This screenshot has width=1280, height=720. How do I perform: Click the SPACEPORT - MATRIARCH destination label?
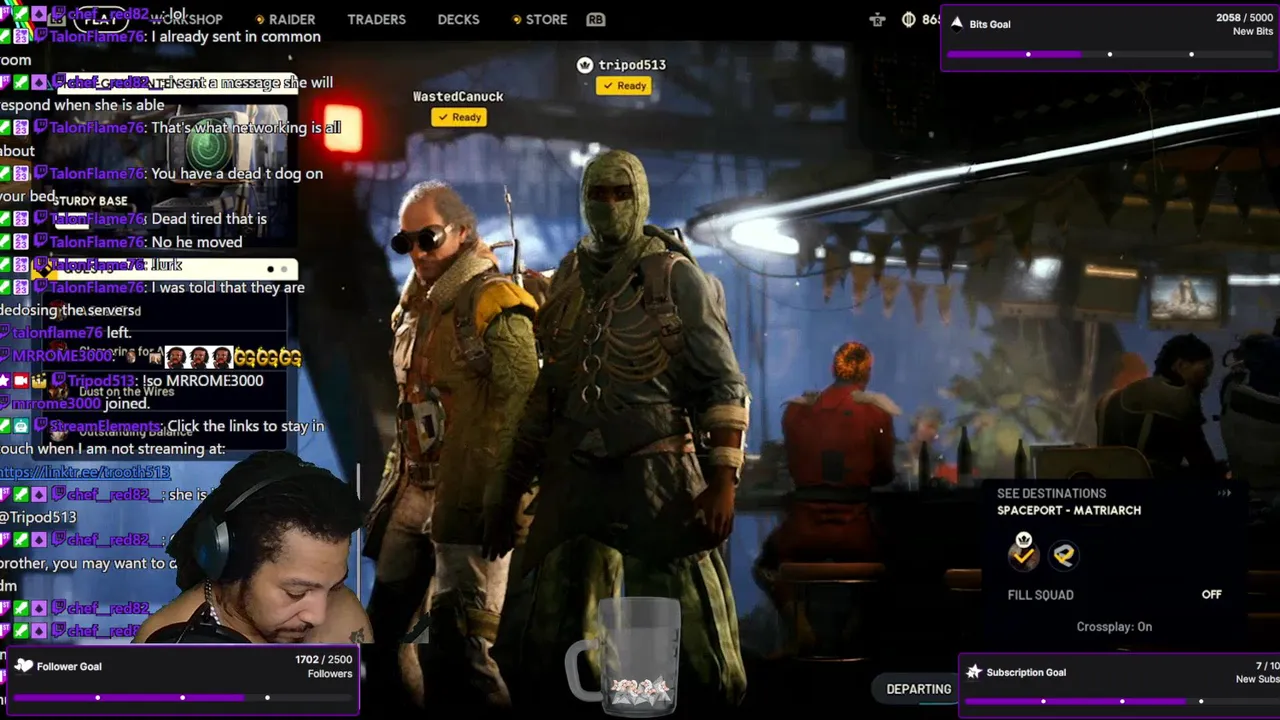[1069, 510]
